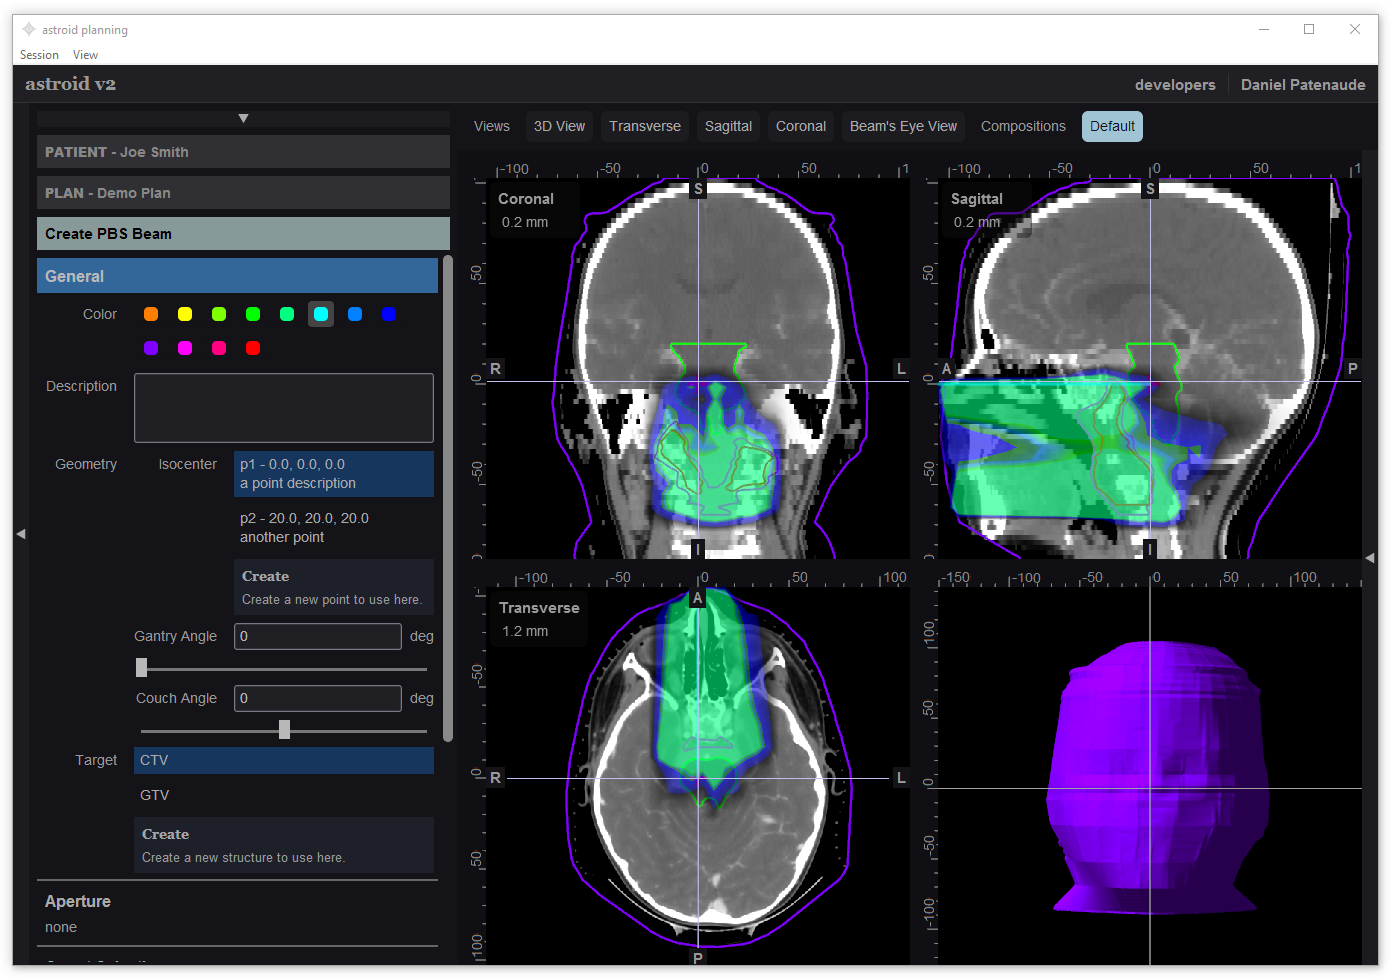This screenshot has height=979, width=1395.
Task: Open the Session menu
Action: tap(39, 55)
